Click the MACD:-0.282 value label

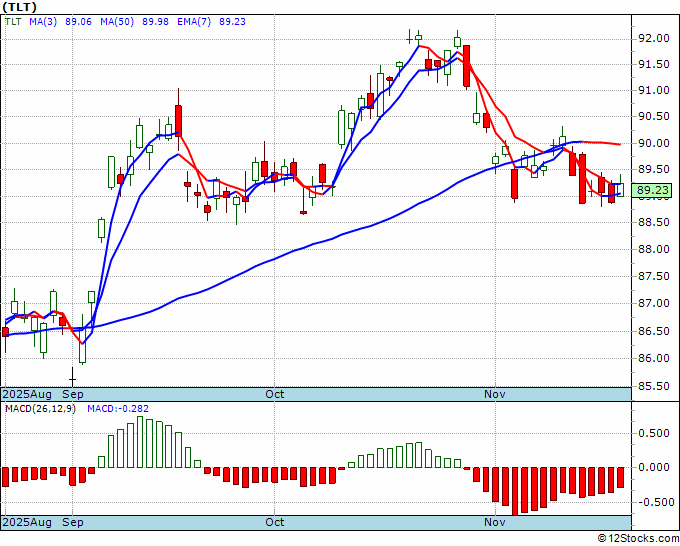pyautogui.click(x=118, y=409)
